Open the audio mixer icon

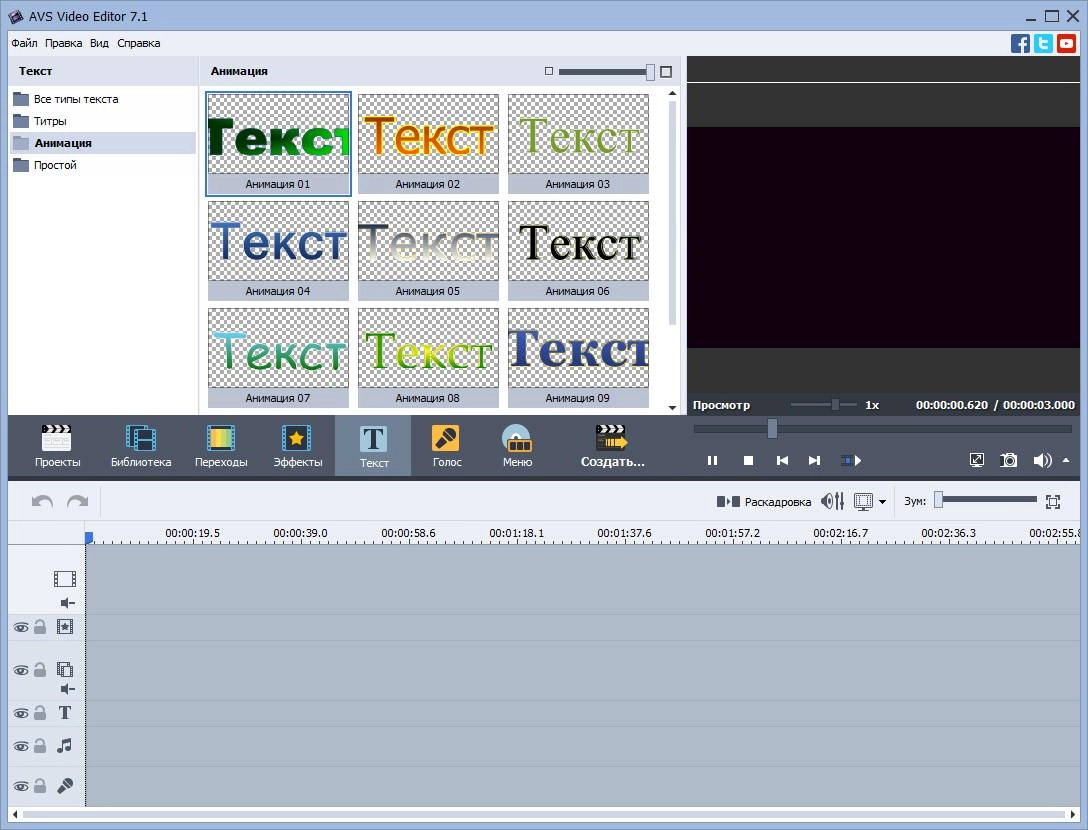pos(832,501)
